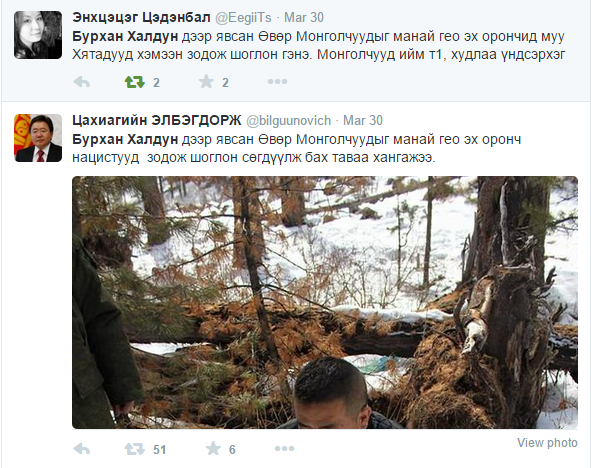This screenshot has height=468, width=591.
Task: Open the name link Энхцэцэг Цэдэнбал
Action: [x=141, y=17]
